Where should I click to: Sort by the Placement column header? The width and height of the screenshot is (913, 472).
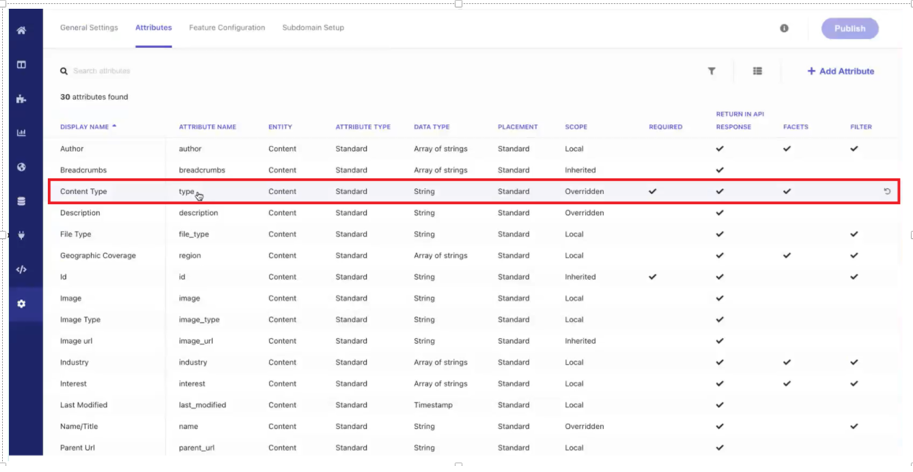(x=518, y=127)
